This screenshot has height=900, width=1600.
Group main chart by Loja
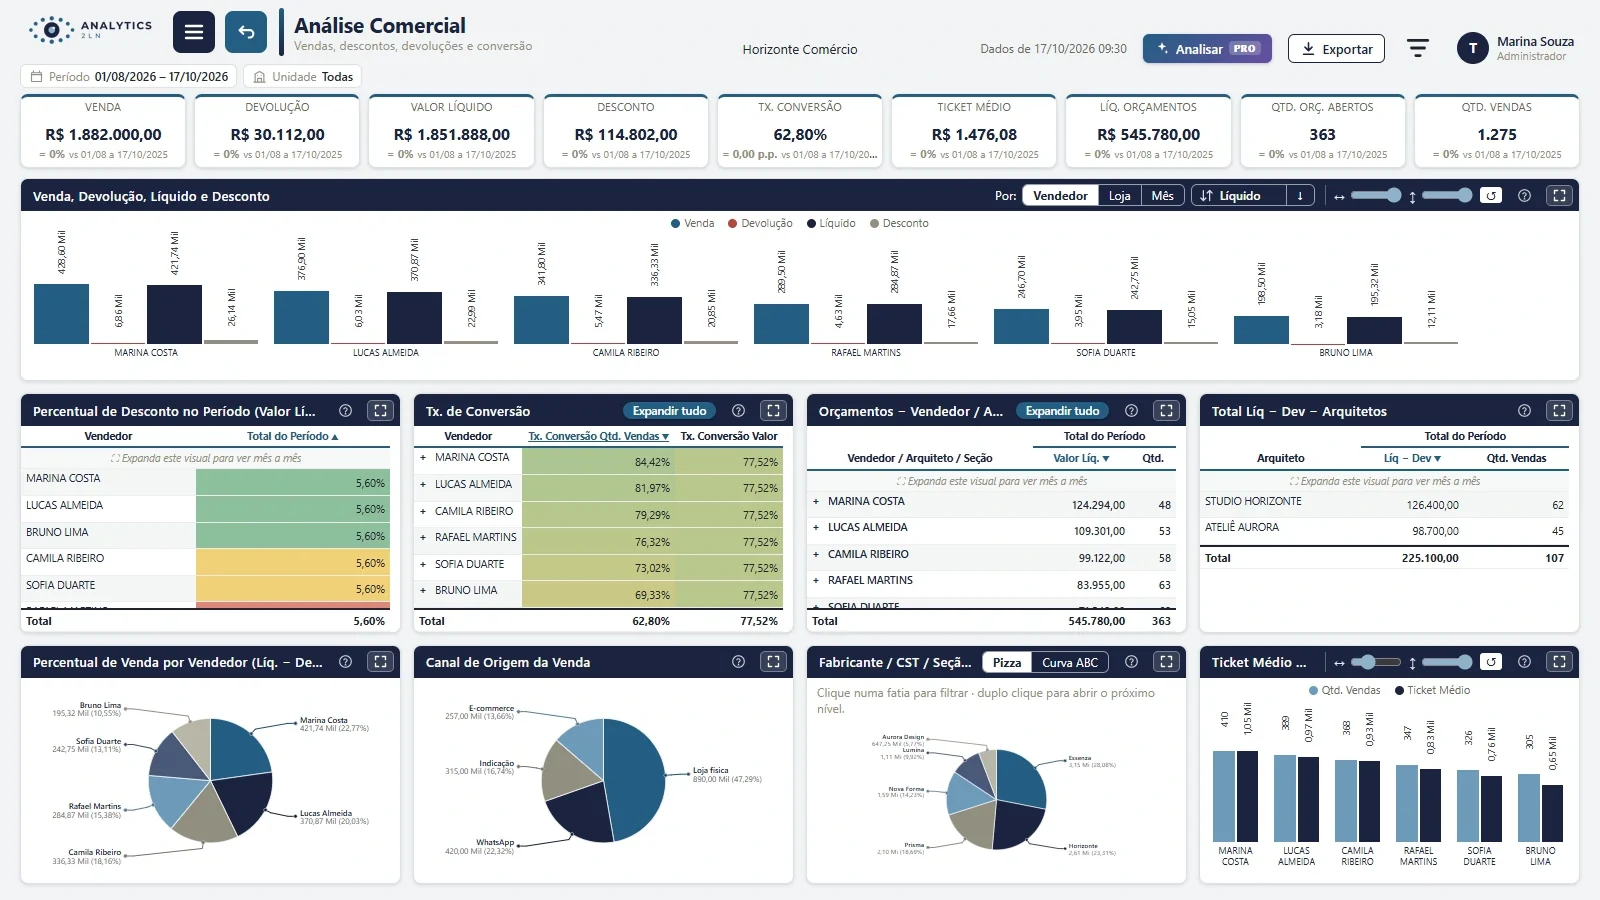pos(1119,196)
